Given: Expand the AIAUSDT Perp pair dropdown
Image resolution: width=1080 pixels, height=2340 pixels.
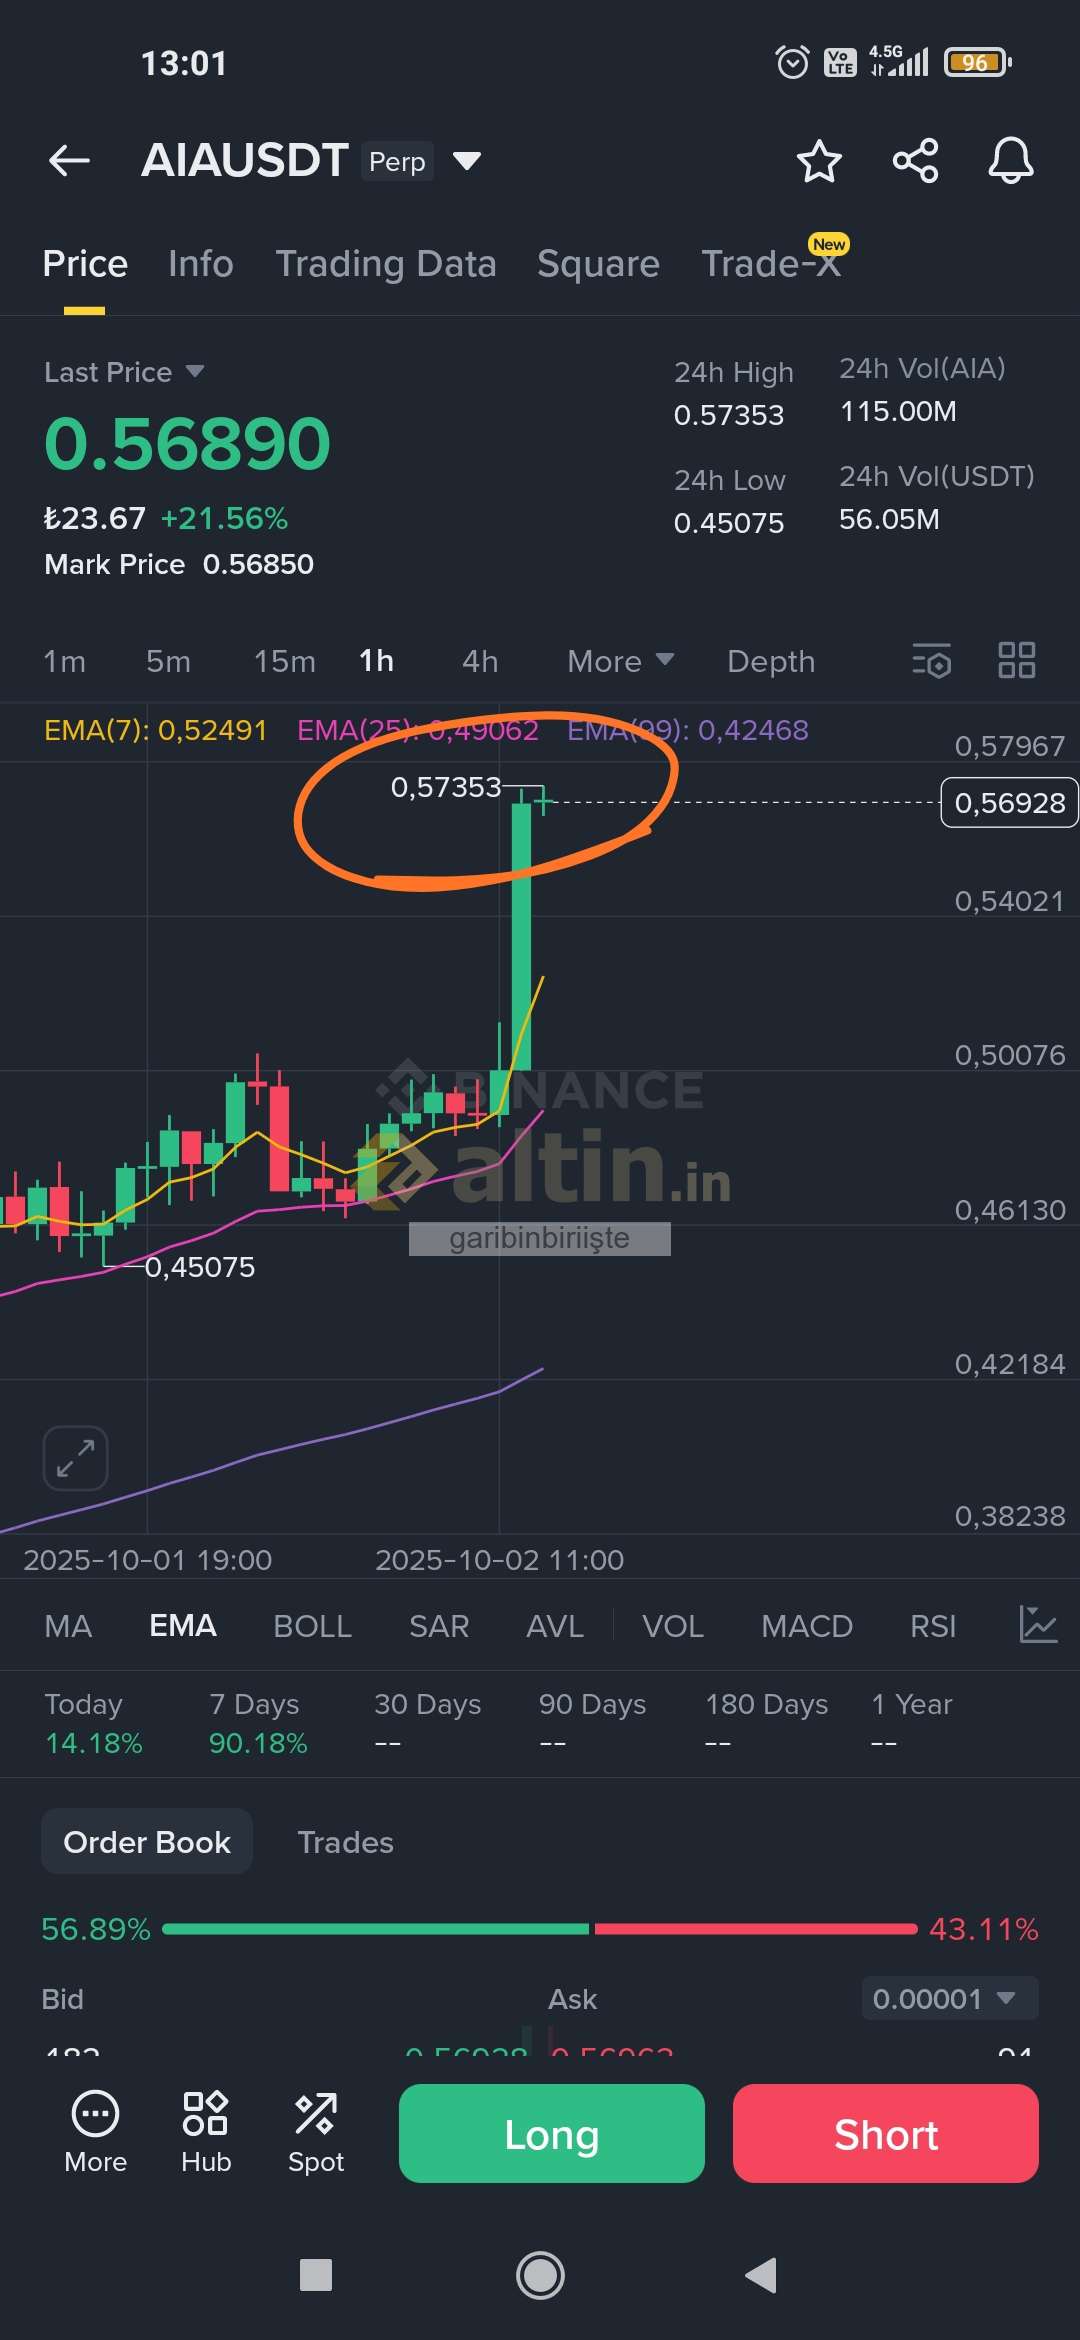Looking at the screenshot, I should click(467, 161).
